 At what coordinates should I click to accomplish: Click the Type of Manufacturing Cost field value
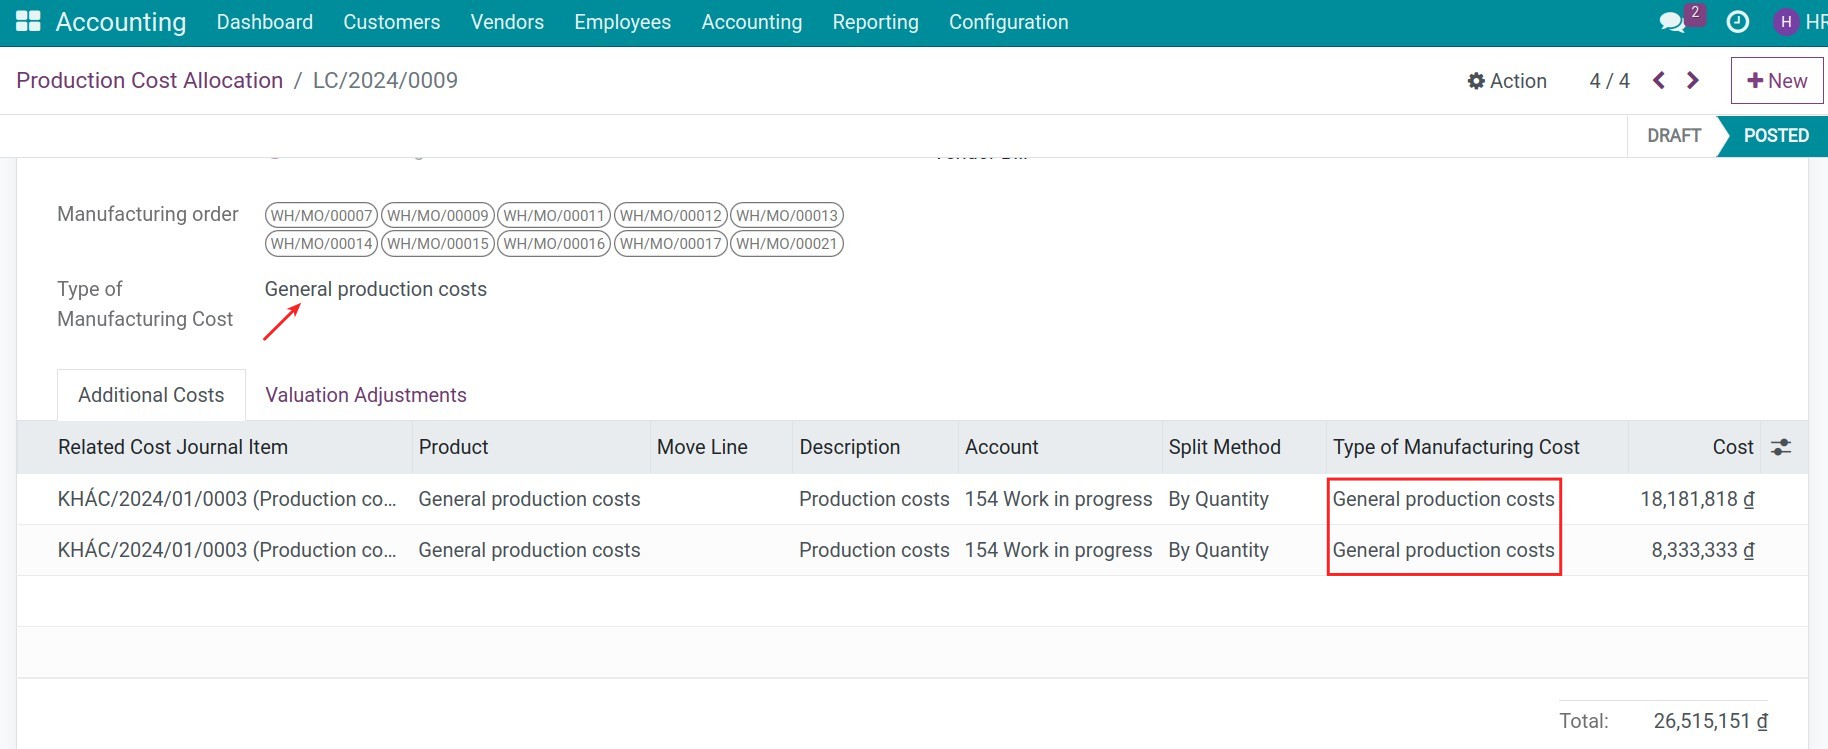click(376, 289)
